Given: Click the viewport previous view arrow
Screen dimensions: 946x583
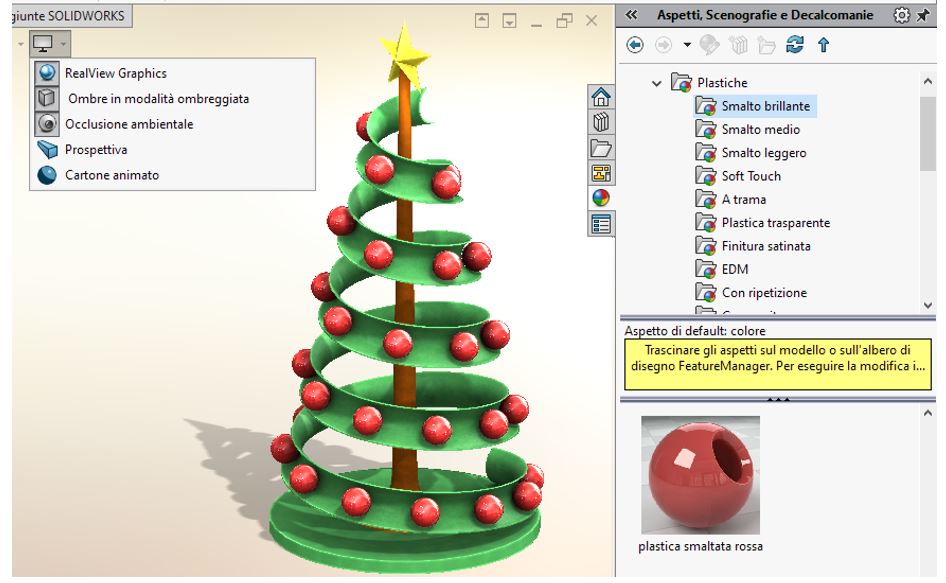Looking at the screenshot, I should [x=482, y=21].
